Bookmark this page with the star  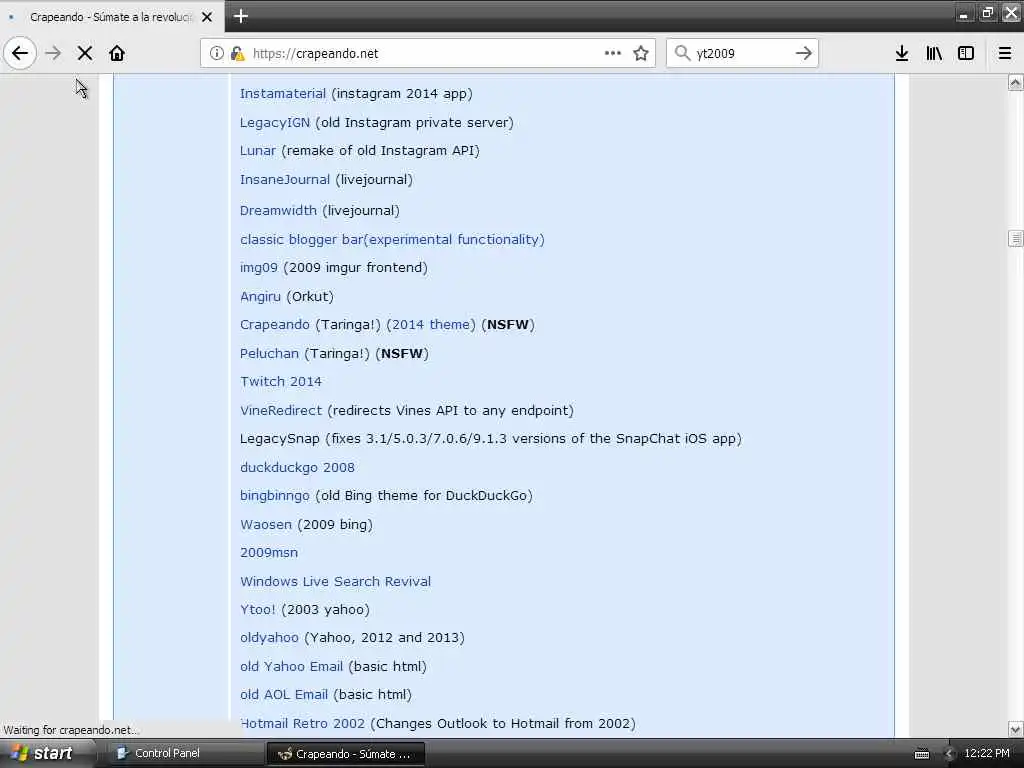(x=641, y=53)
